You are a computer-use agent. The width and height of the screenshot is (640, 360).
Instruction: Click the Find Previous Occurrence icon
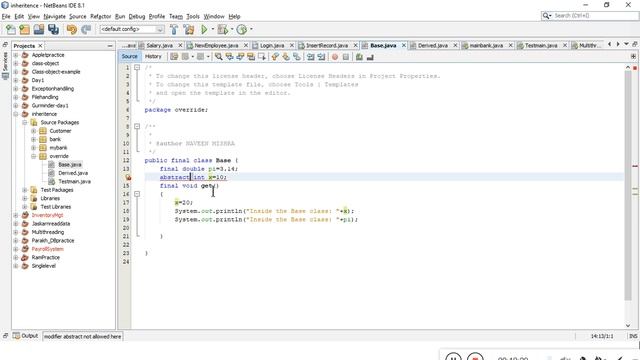click(x=229, y=57)
